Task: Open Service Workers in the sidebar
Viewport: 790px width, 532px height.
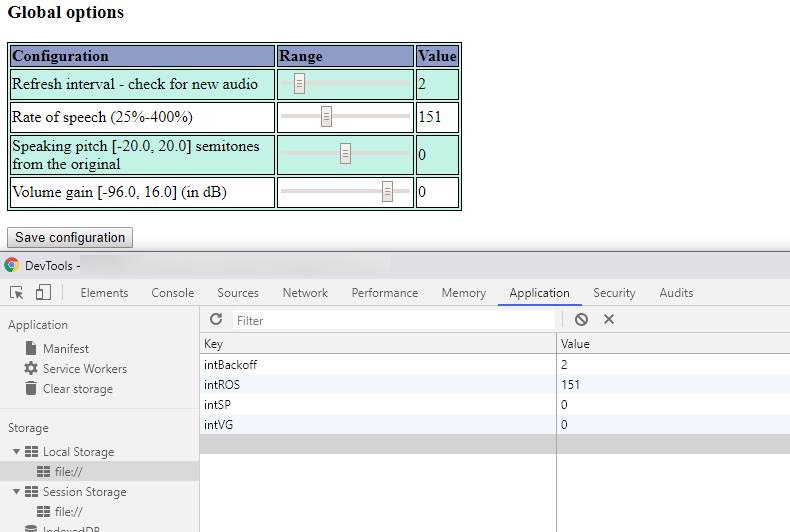Action: pos(85,369)
